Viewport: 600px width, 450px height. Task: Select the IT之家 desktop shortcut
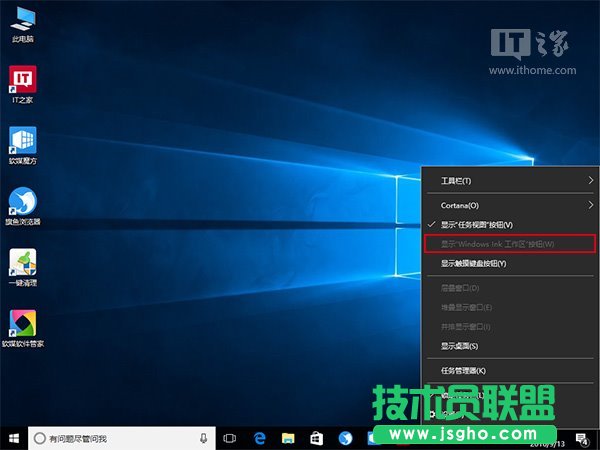(23, 85)
